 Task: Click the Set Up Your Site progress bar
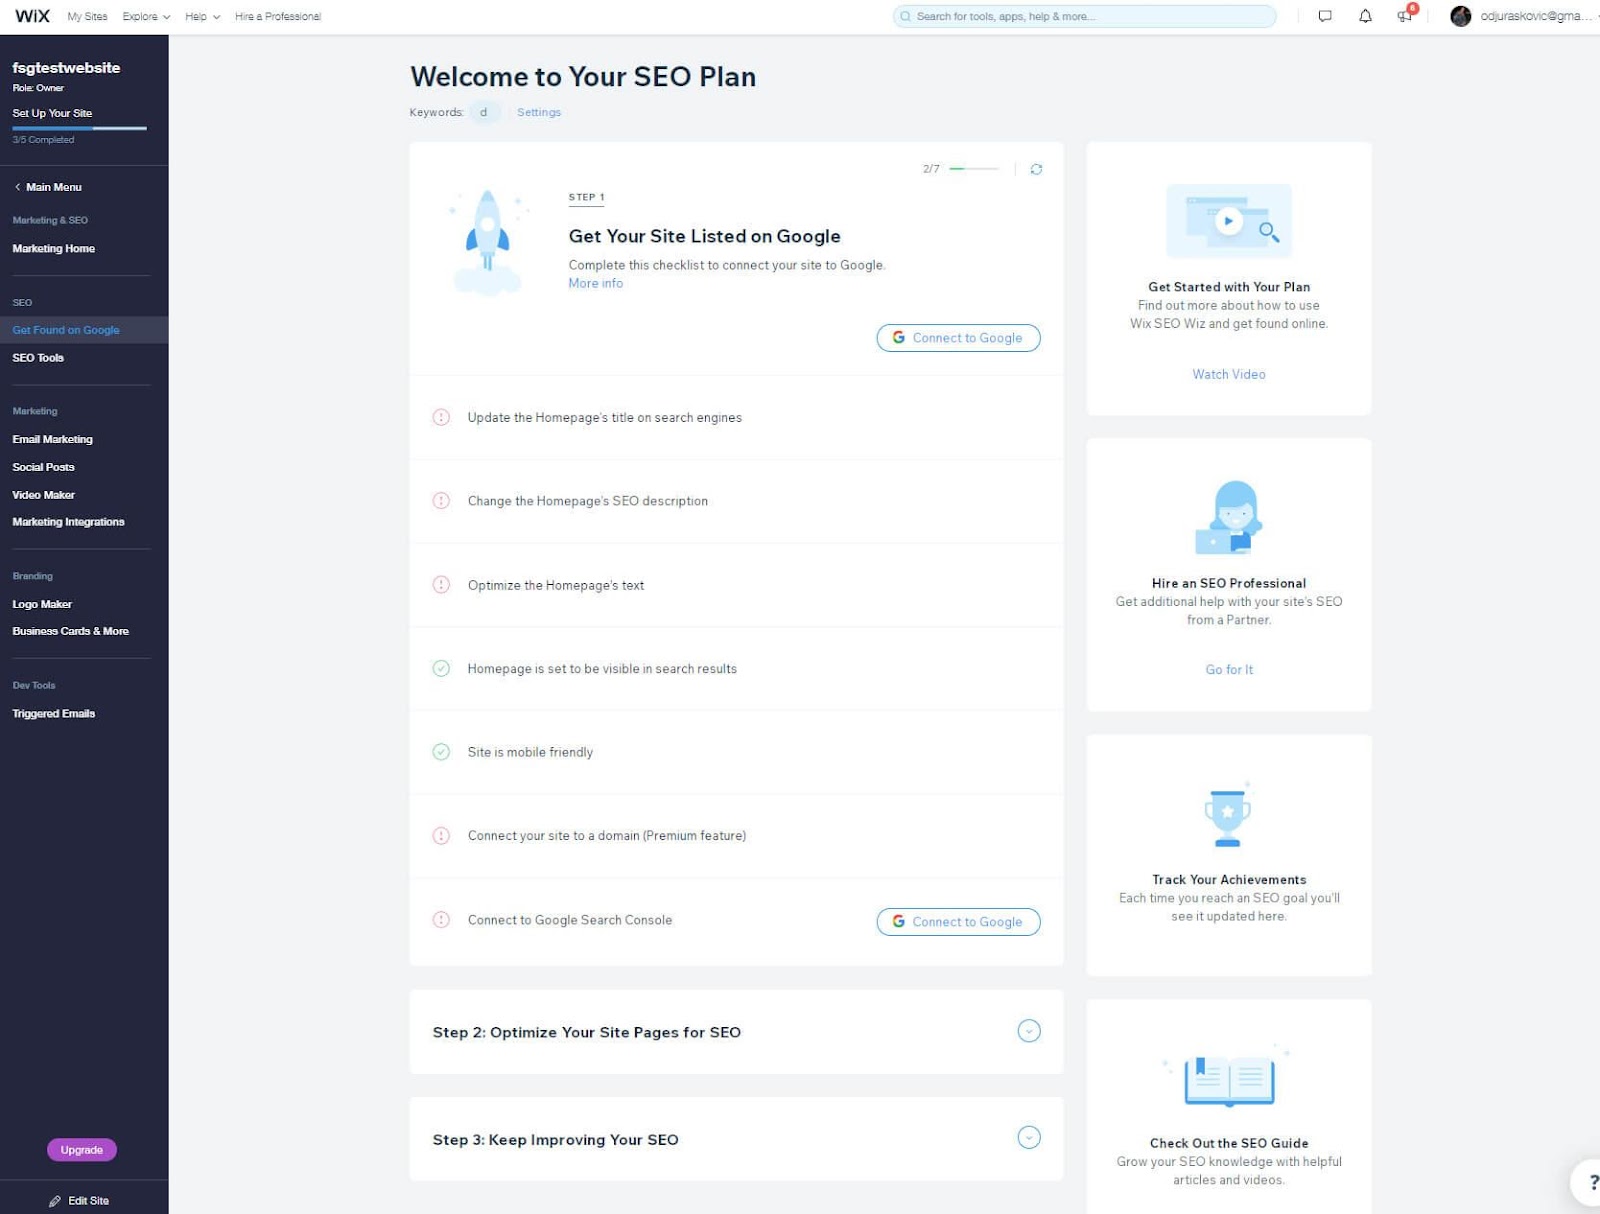coord(78,128)
